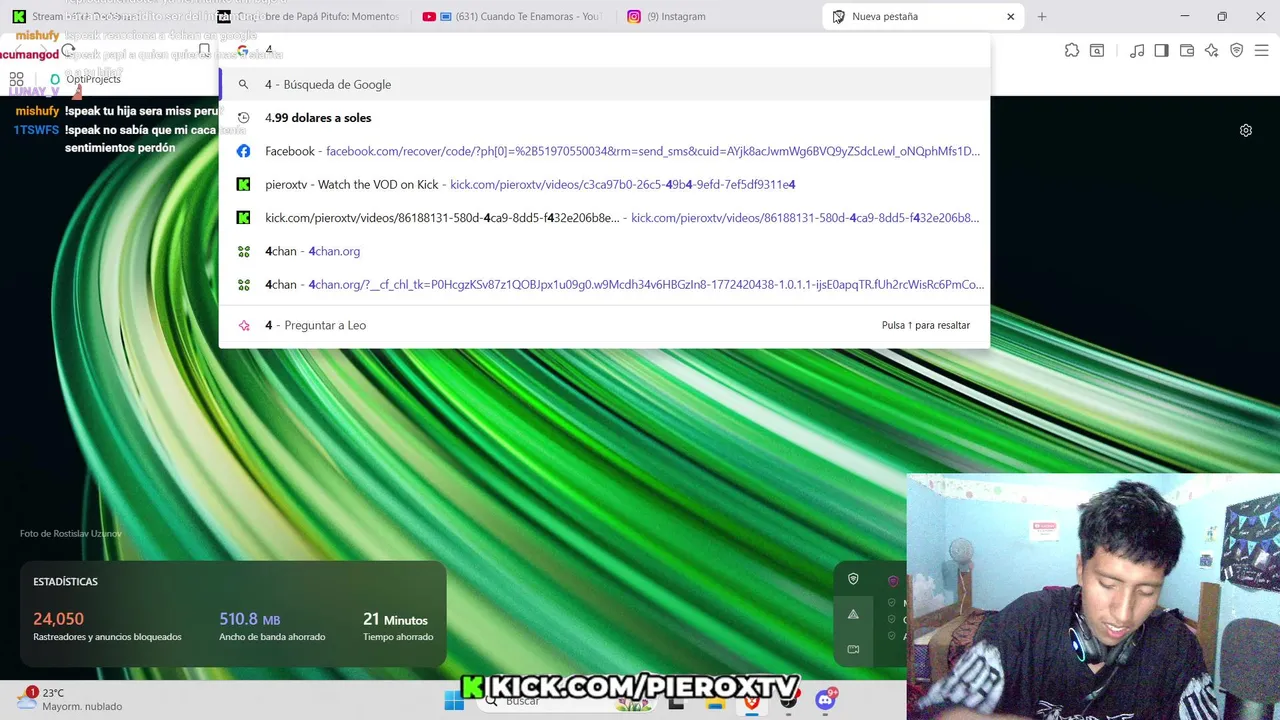Click the reload page button
This screenshot has height=720, width=1280.
(68, 51)
